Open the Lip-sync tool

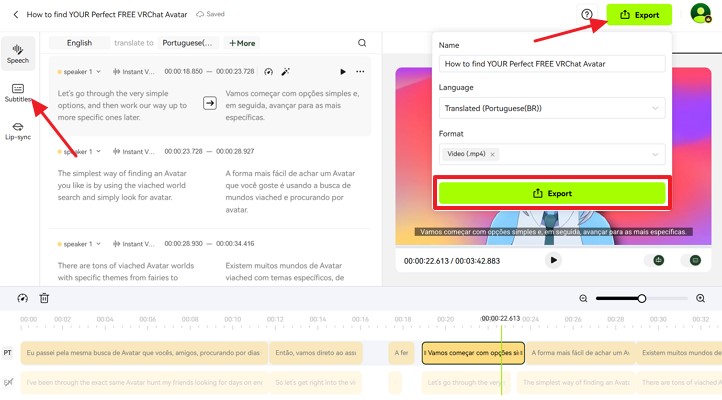pyautogui.click(x=18, y=131)
